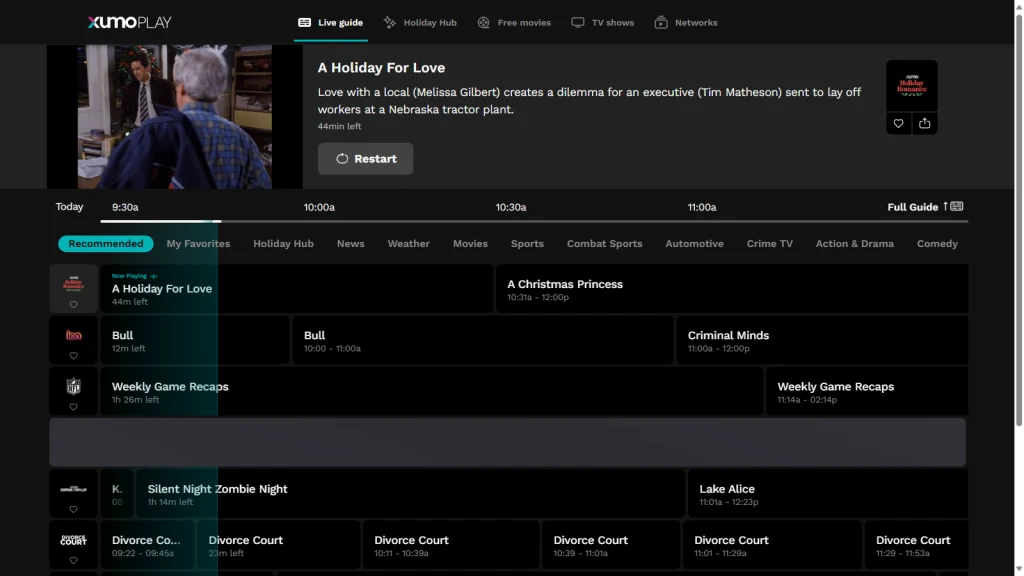Open the Holiday Hub nav tab
The height and width of the screenshot is (576, 1024).
click(420, 22)
